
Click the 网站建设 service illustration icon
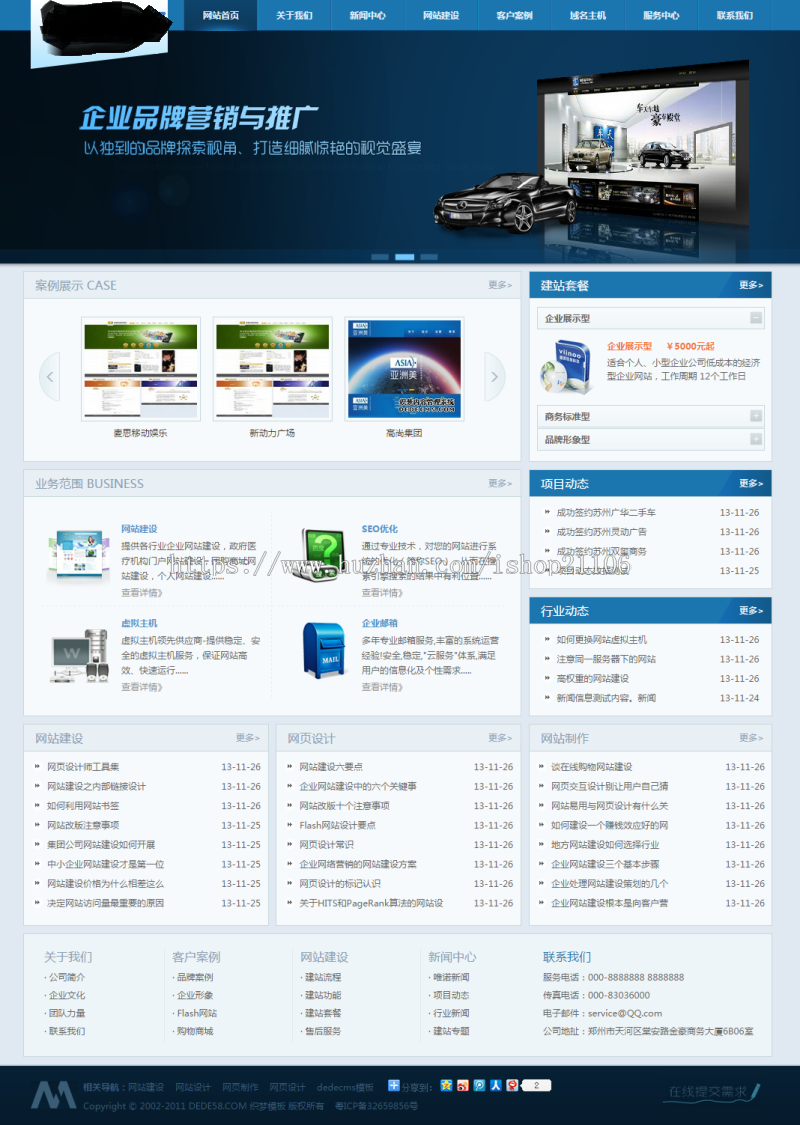click(78, 555)
